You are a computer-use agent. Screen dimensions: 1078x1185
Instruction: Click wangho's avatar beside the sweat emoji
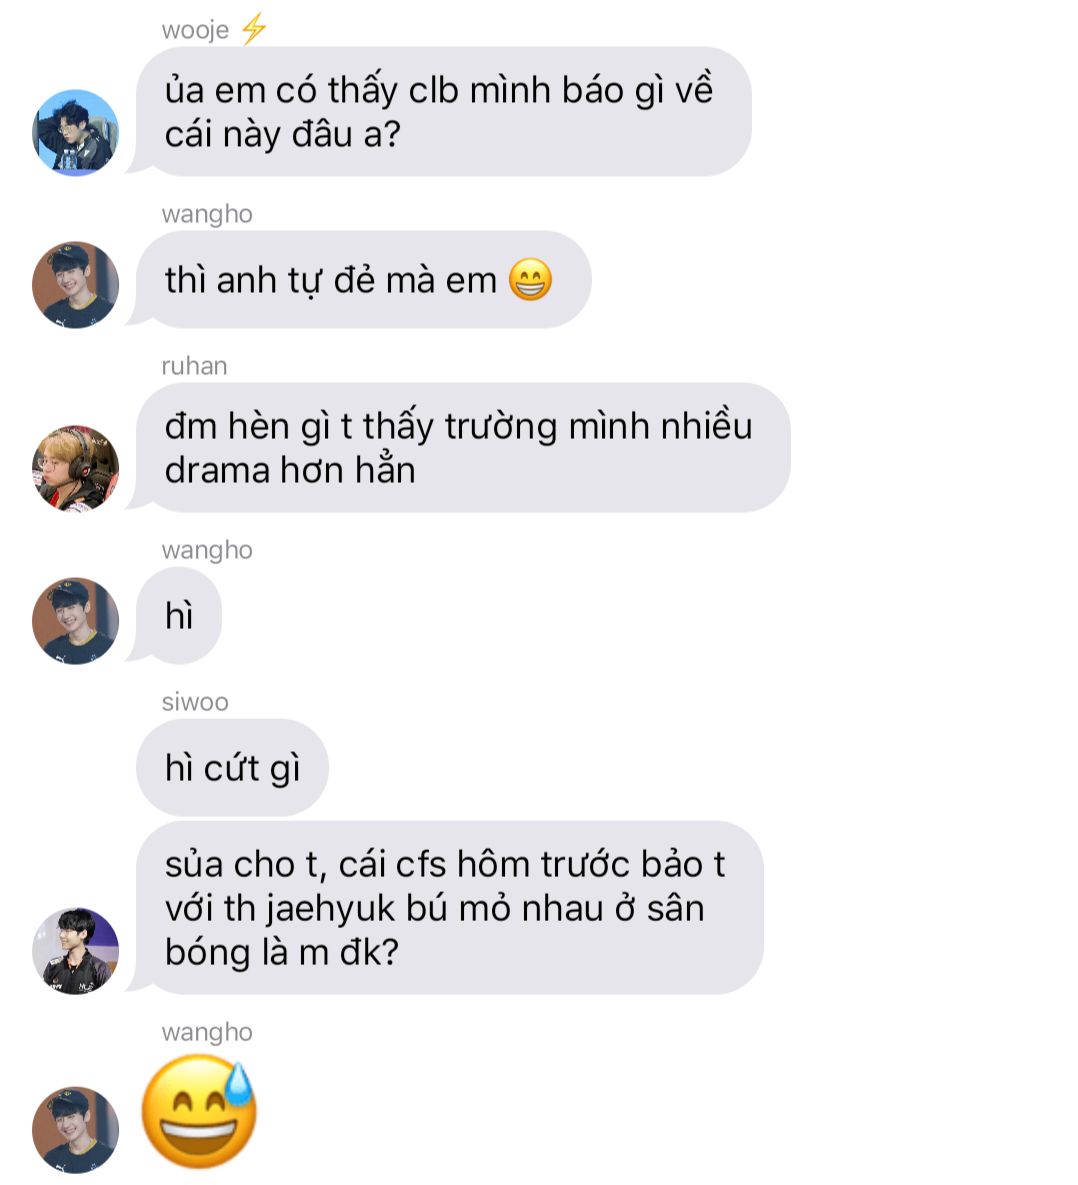pyautogui.click(x=76, y=1130)
